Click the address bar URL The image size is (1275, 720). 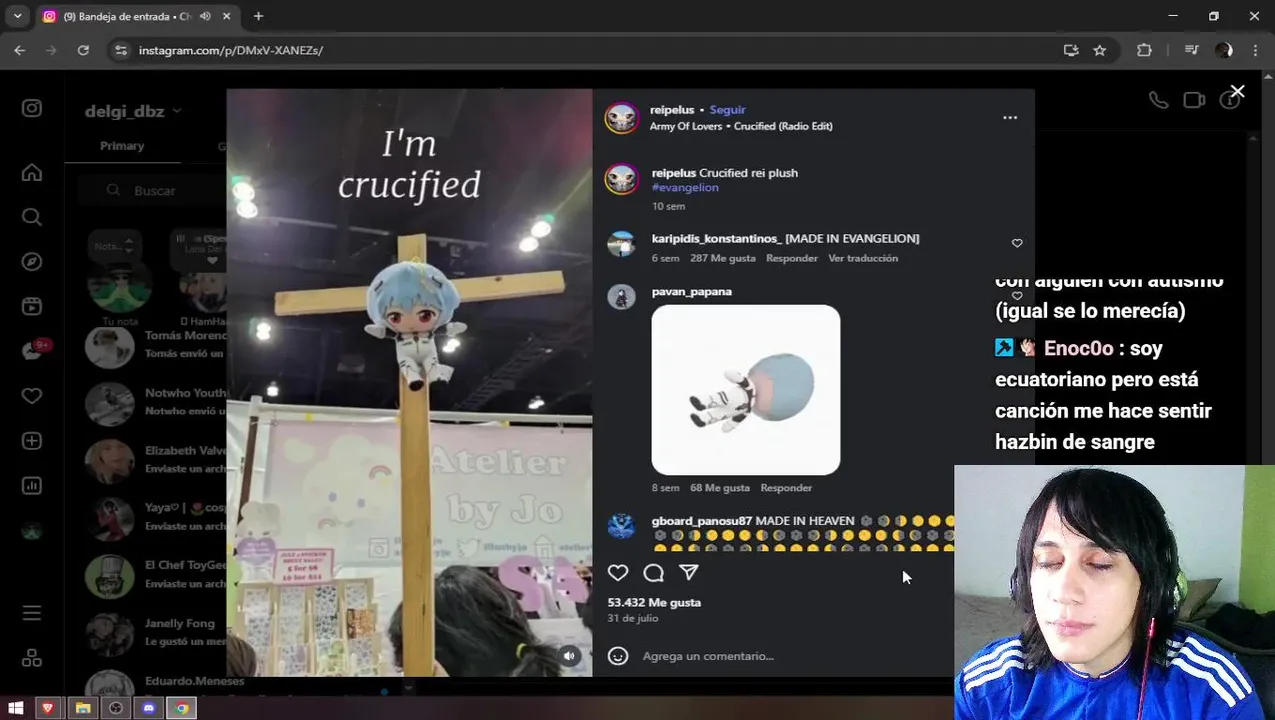pos(231,50)
